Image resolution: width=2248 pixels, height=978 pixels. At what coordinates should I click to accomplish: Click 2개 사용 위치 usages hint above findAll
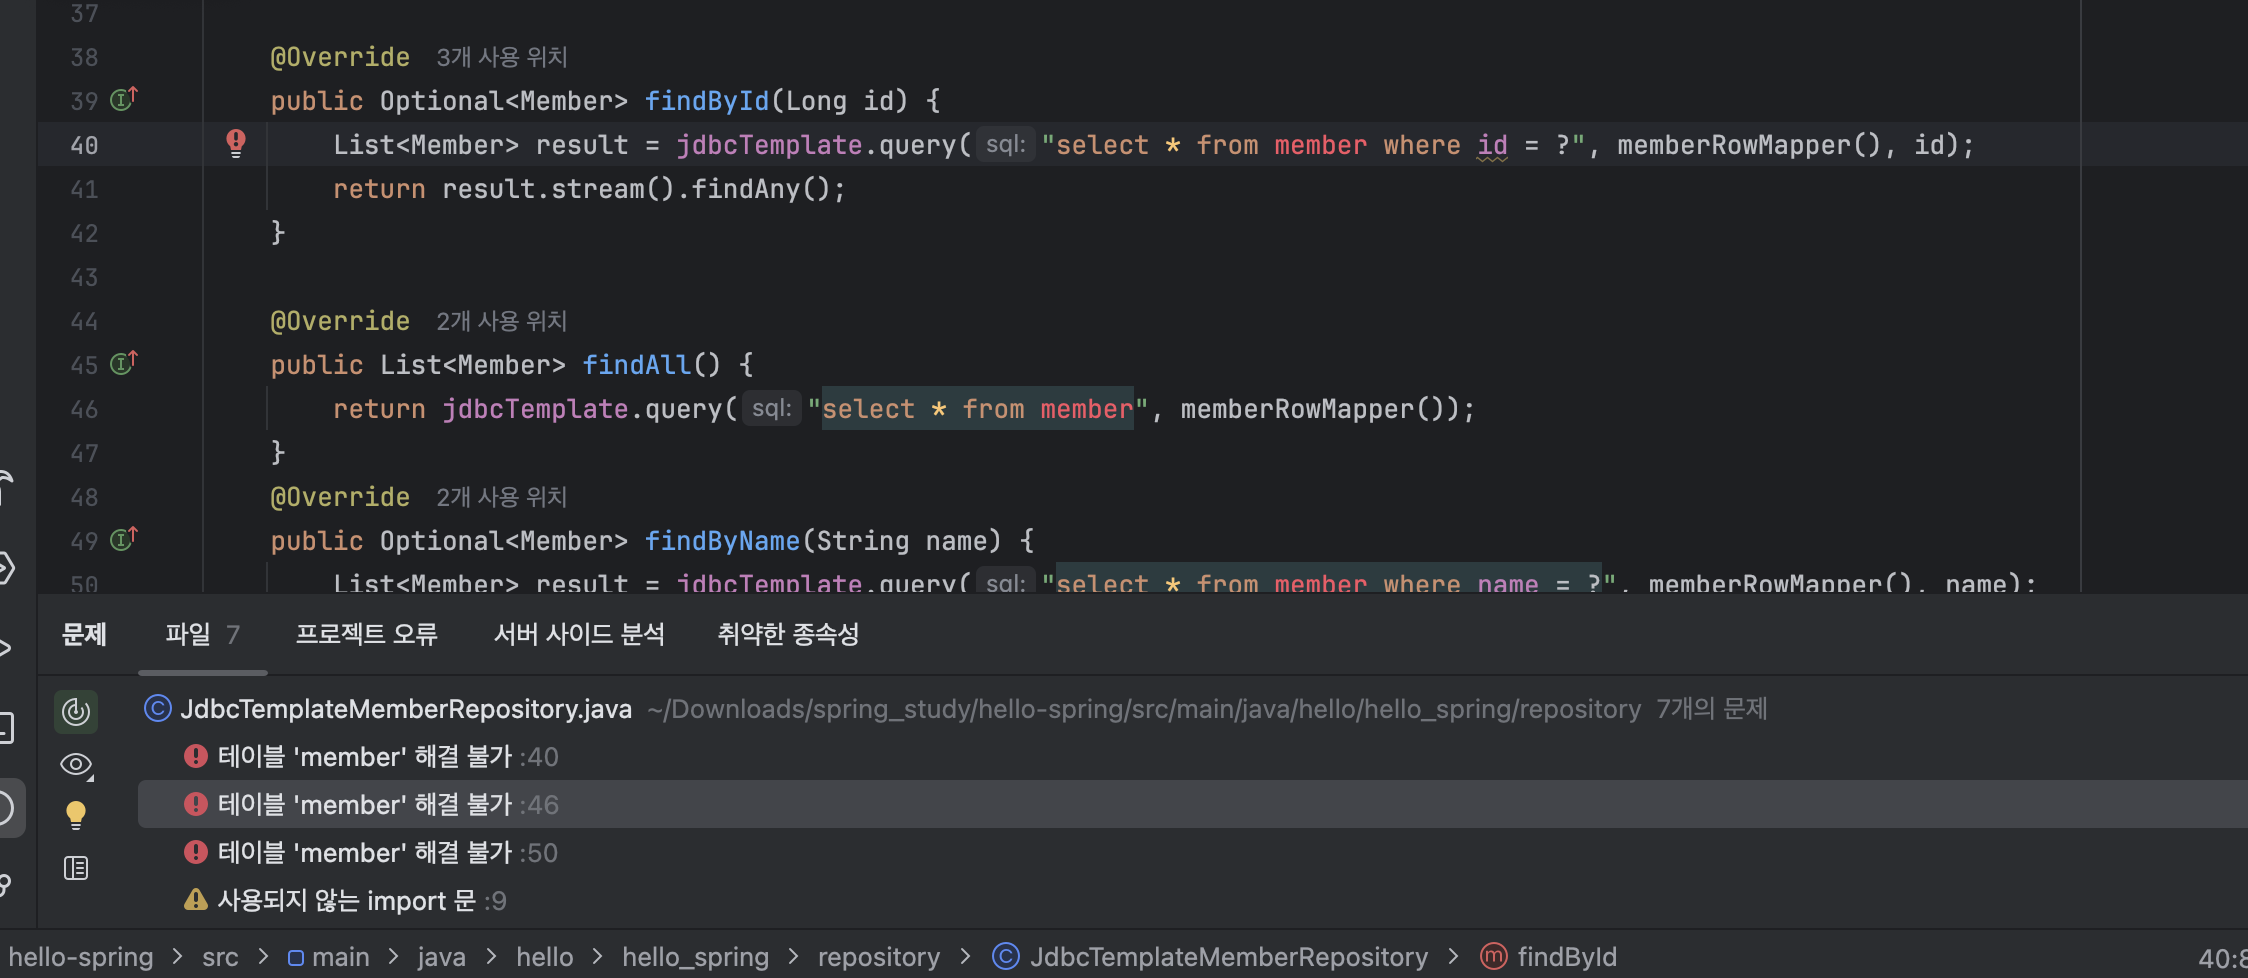coord(502,321)
